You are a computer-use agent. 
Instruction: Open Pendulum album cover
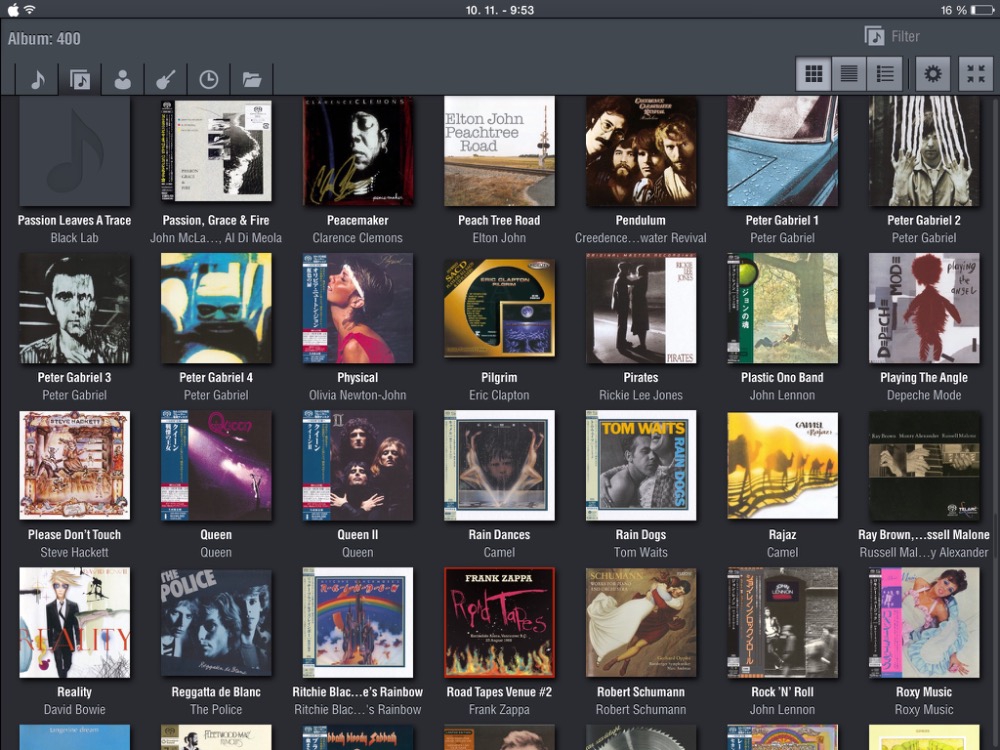[x=641, y=151]
